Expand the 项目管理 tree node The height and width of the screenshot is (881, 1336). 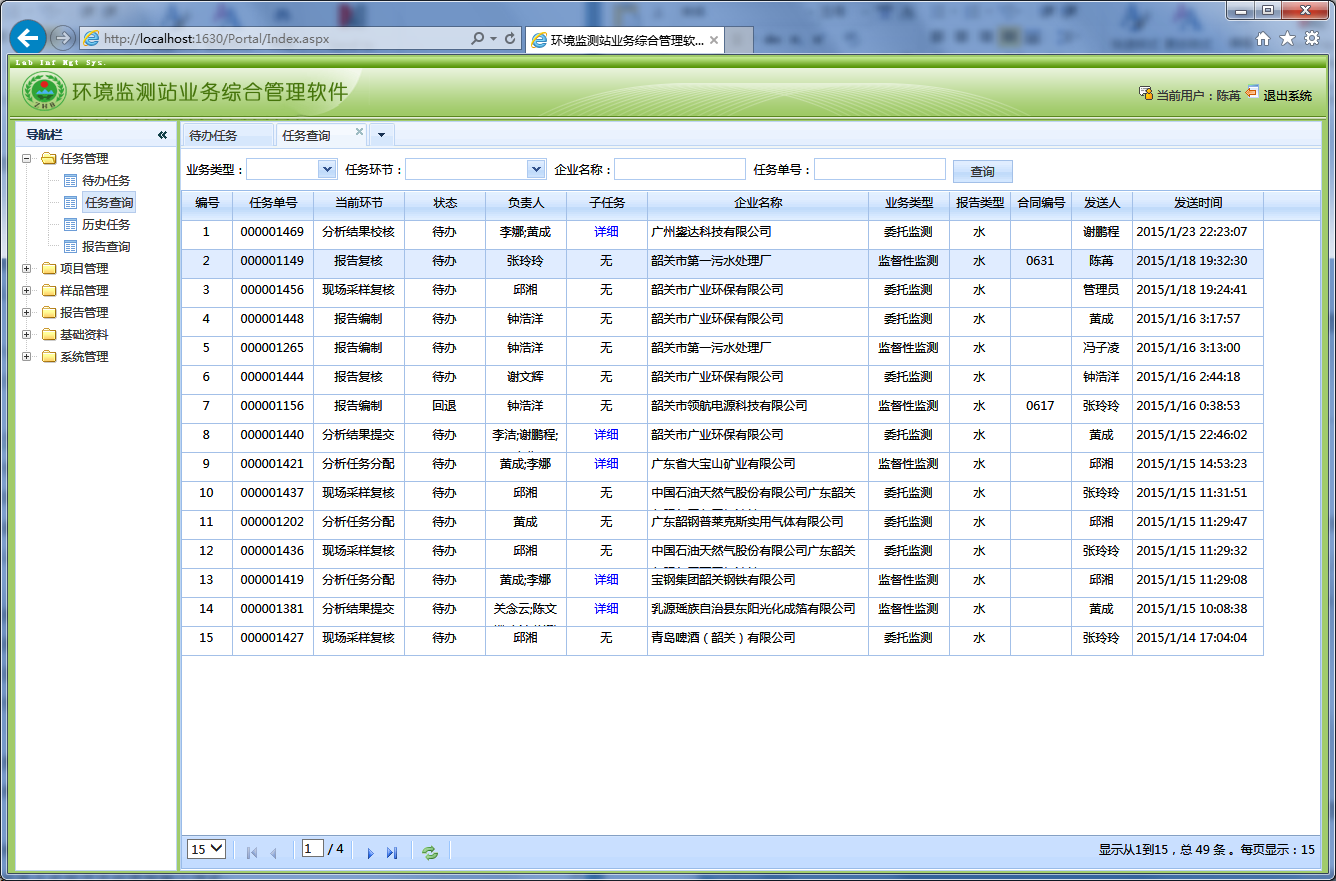(27, 268)
